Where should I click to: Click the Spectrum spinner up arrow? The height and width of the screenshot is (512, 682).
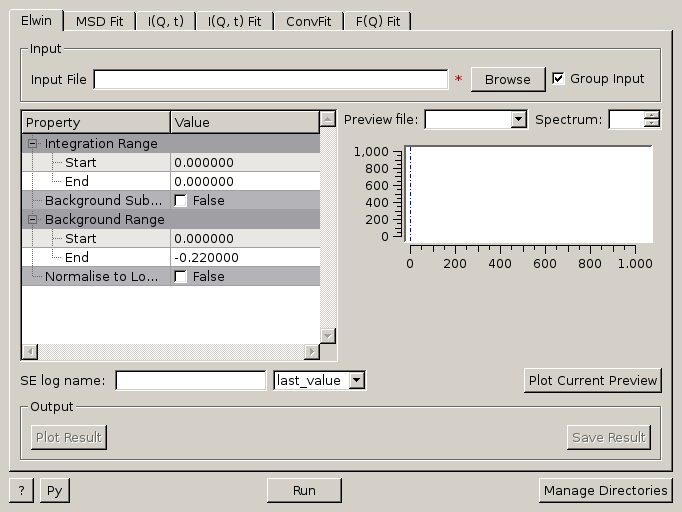[x=652, y=115]
